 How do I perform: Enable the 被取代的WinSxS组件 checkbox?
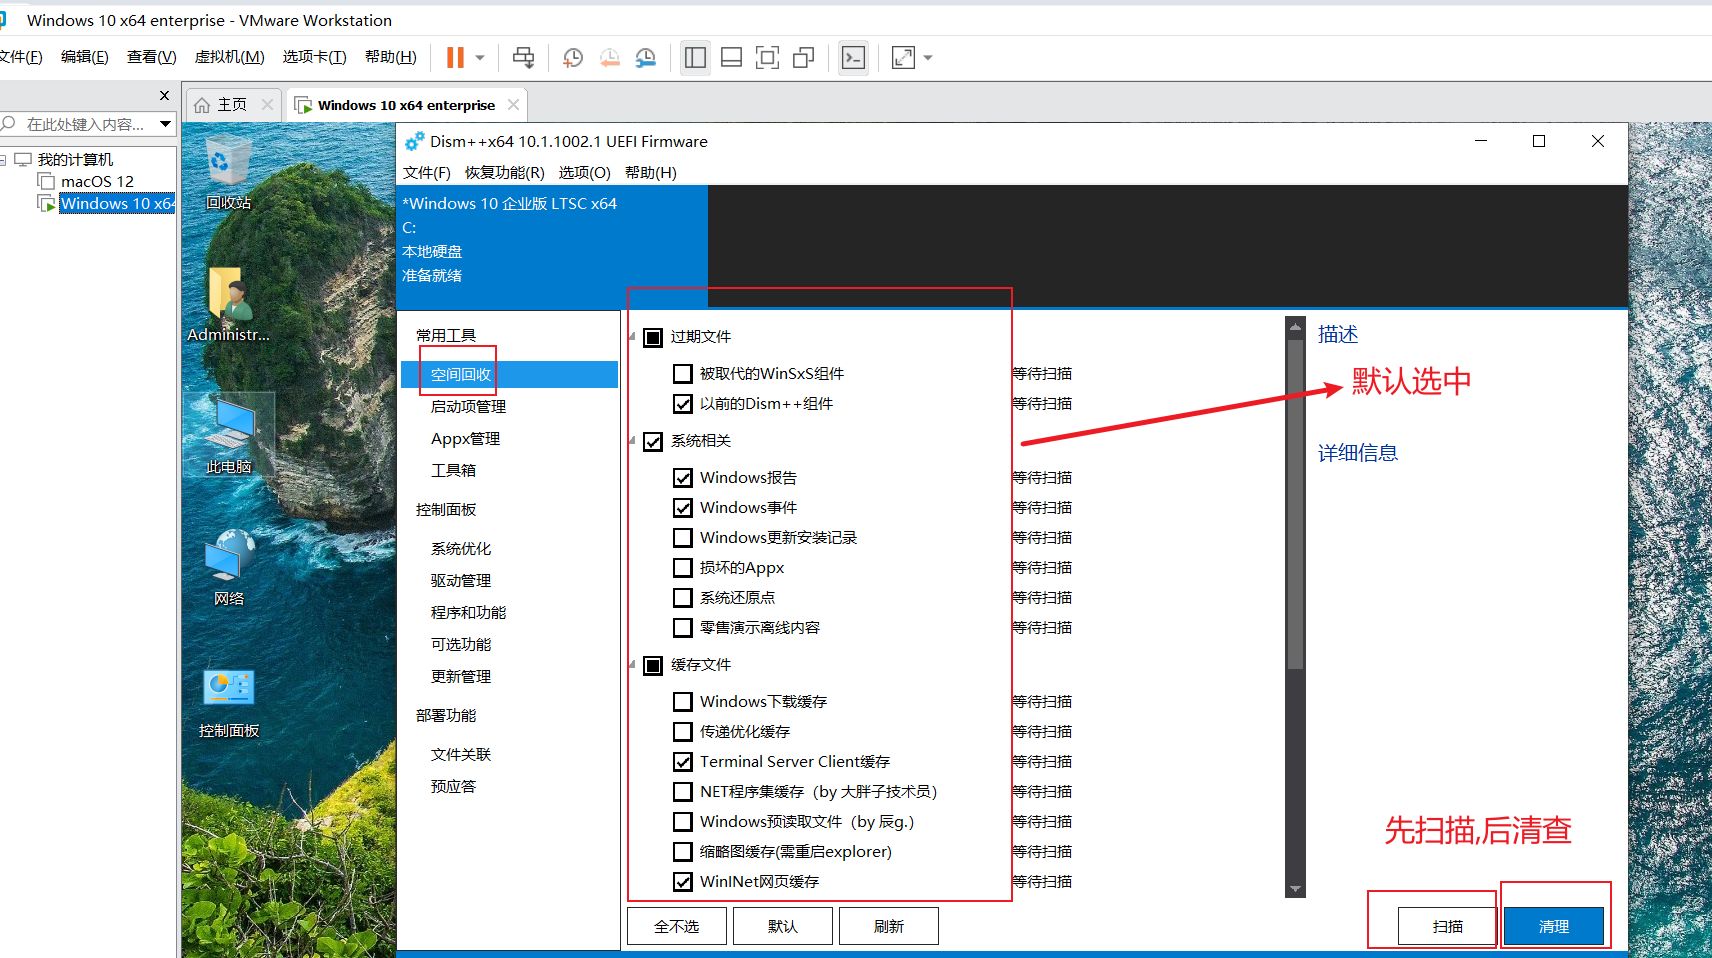tap(683, 374)
